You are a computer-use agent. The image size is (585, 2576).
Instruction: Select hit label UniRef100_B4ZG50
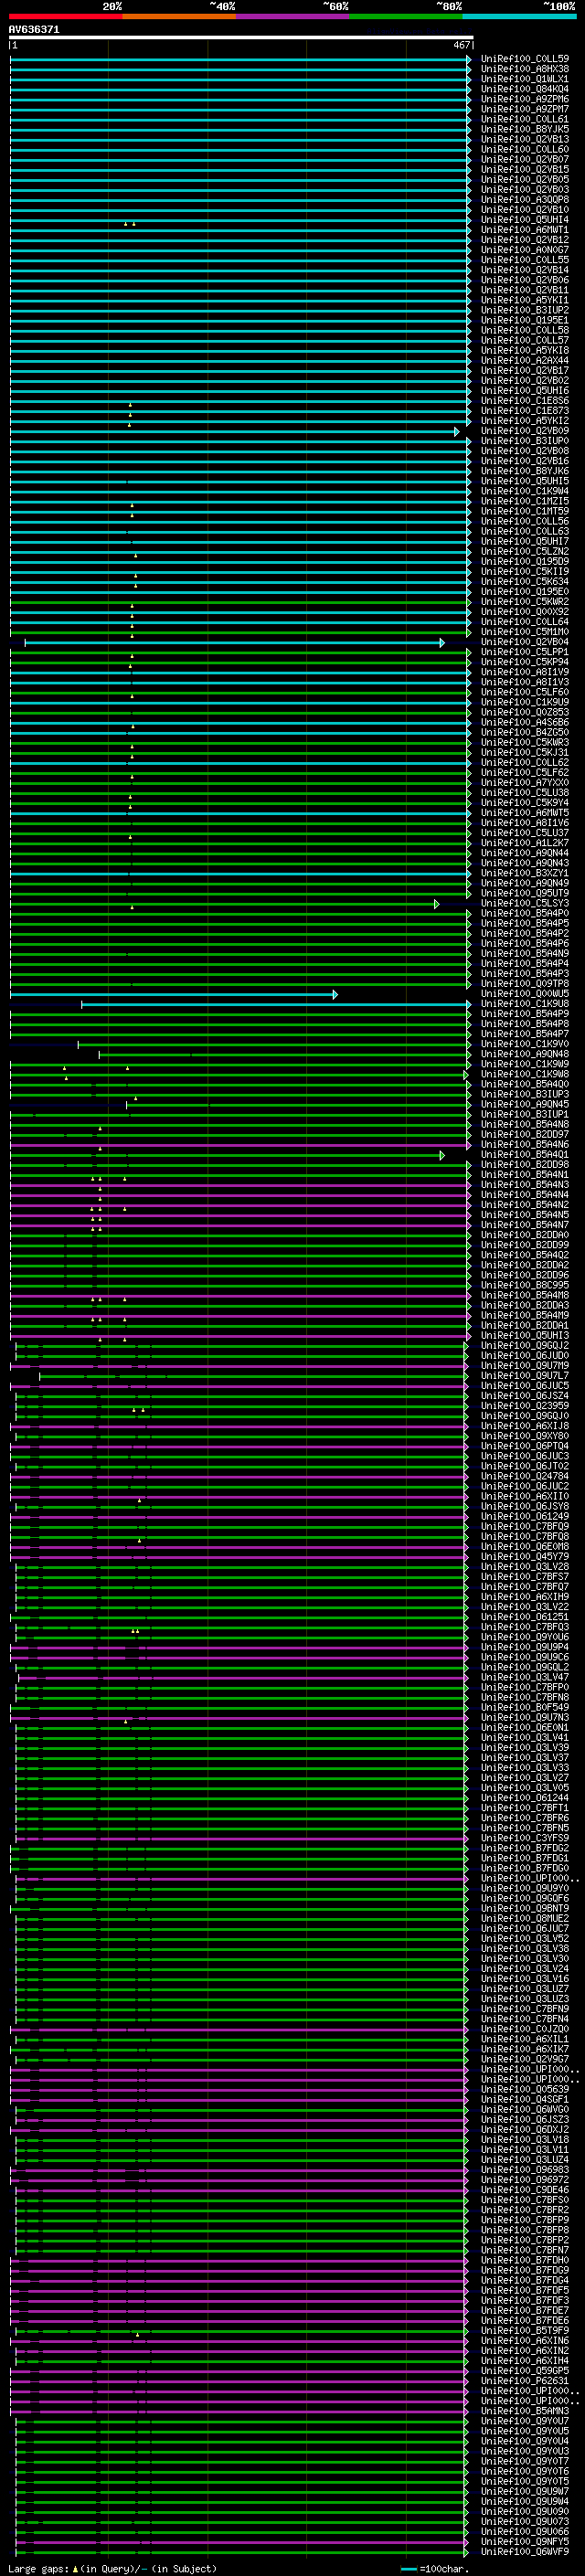click(525, 732)
